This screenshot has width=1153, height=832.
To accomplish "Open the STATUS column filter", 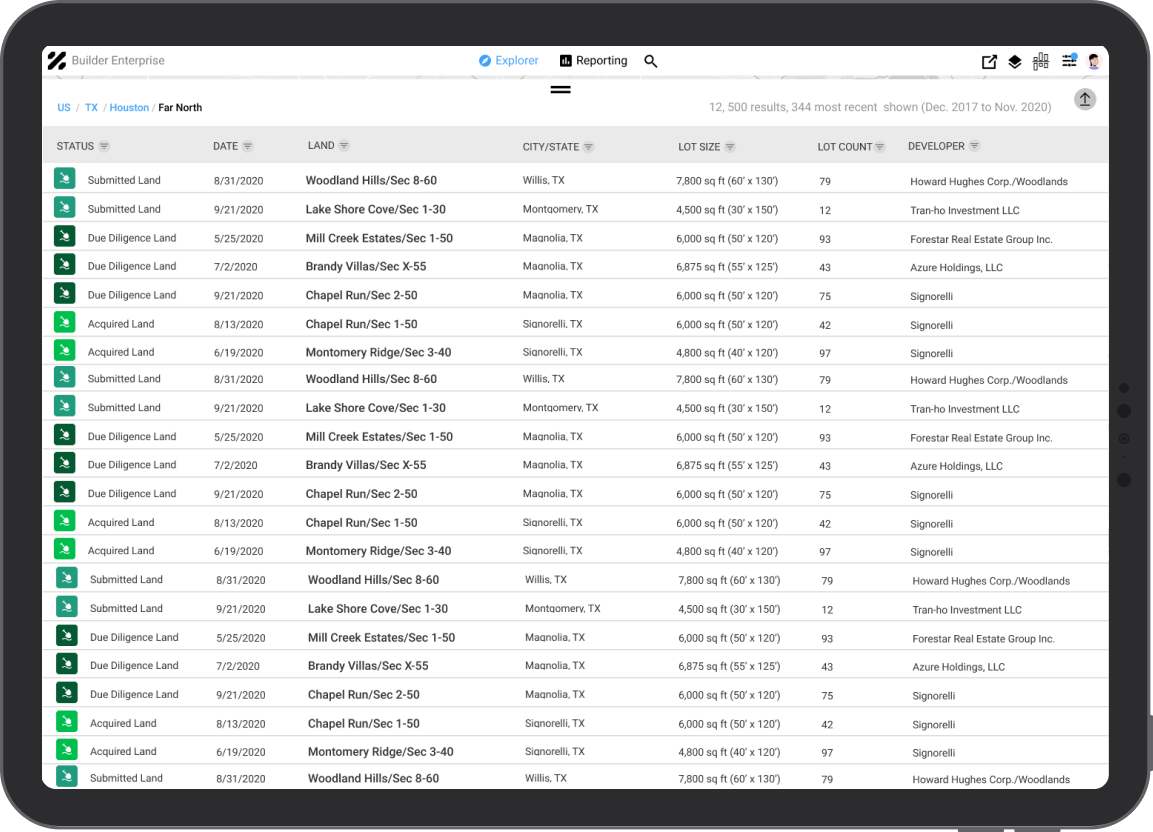I will pyautogui.click(x=104, y=146).
